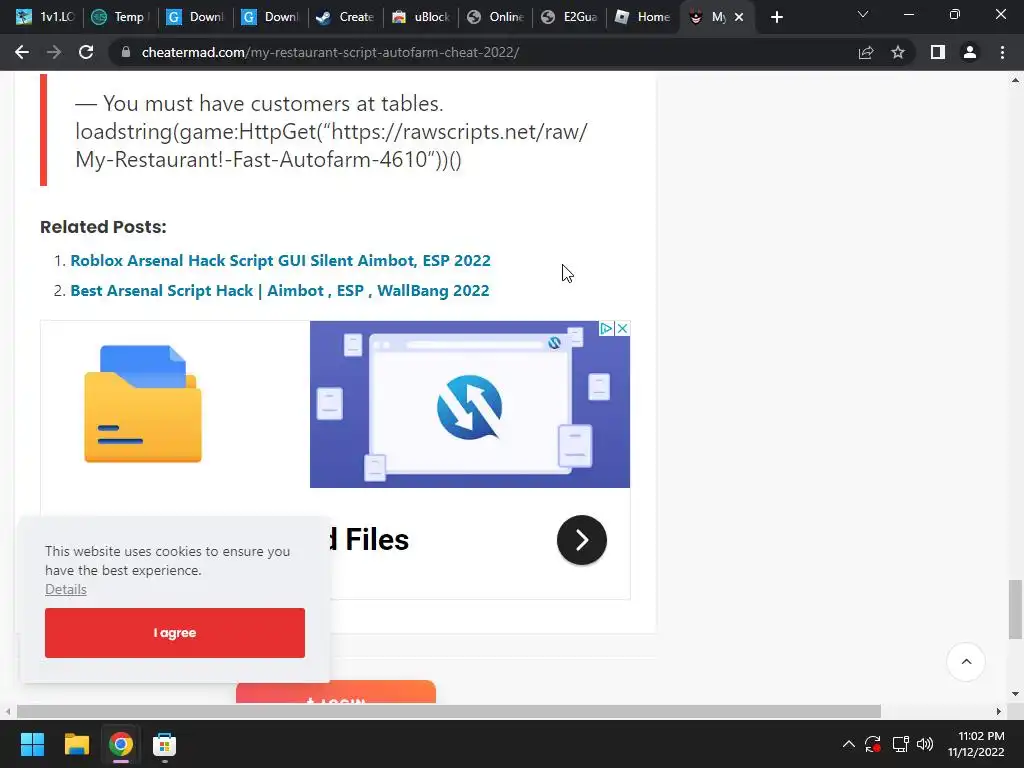Close the current My Restaurant tab
1024x768 pixels.
point(739,17)
